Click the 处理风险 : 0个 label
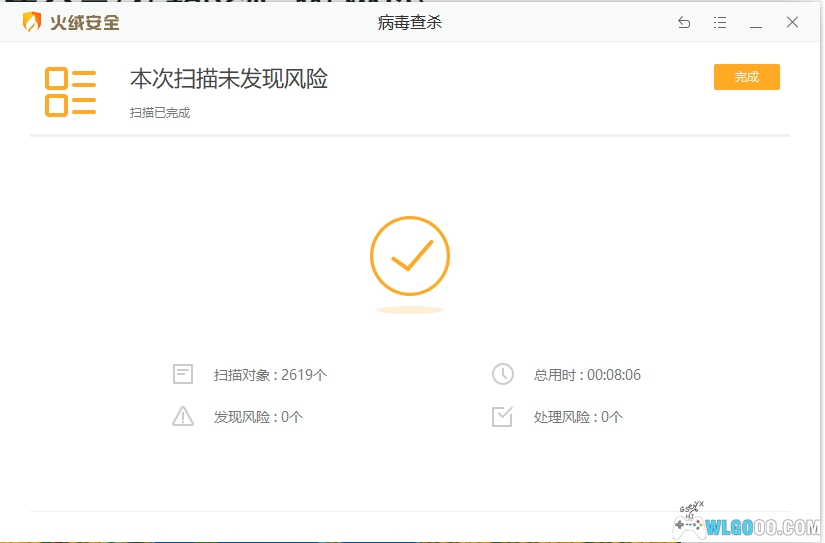 click(x=578, y=417)
